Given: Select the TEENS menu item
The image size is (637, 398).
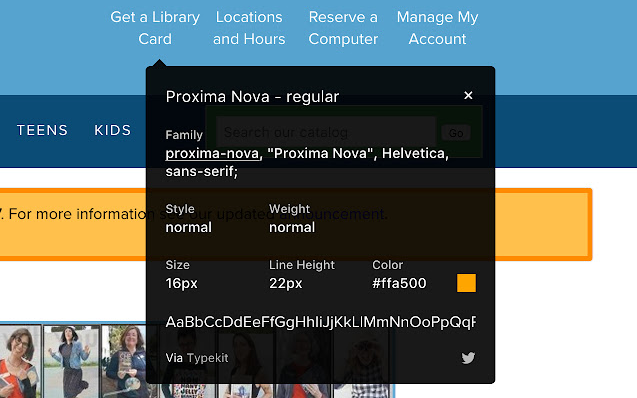Looking at the screenshot, I should [x=42, y=130].
